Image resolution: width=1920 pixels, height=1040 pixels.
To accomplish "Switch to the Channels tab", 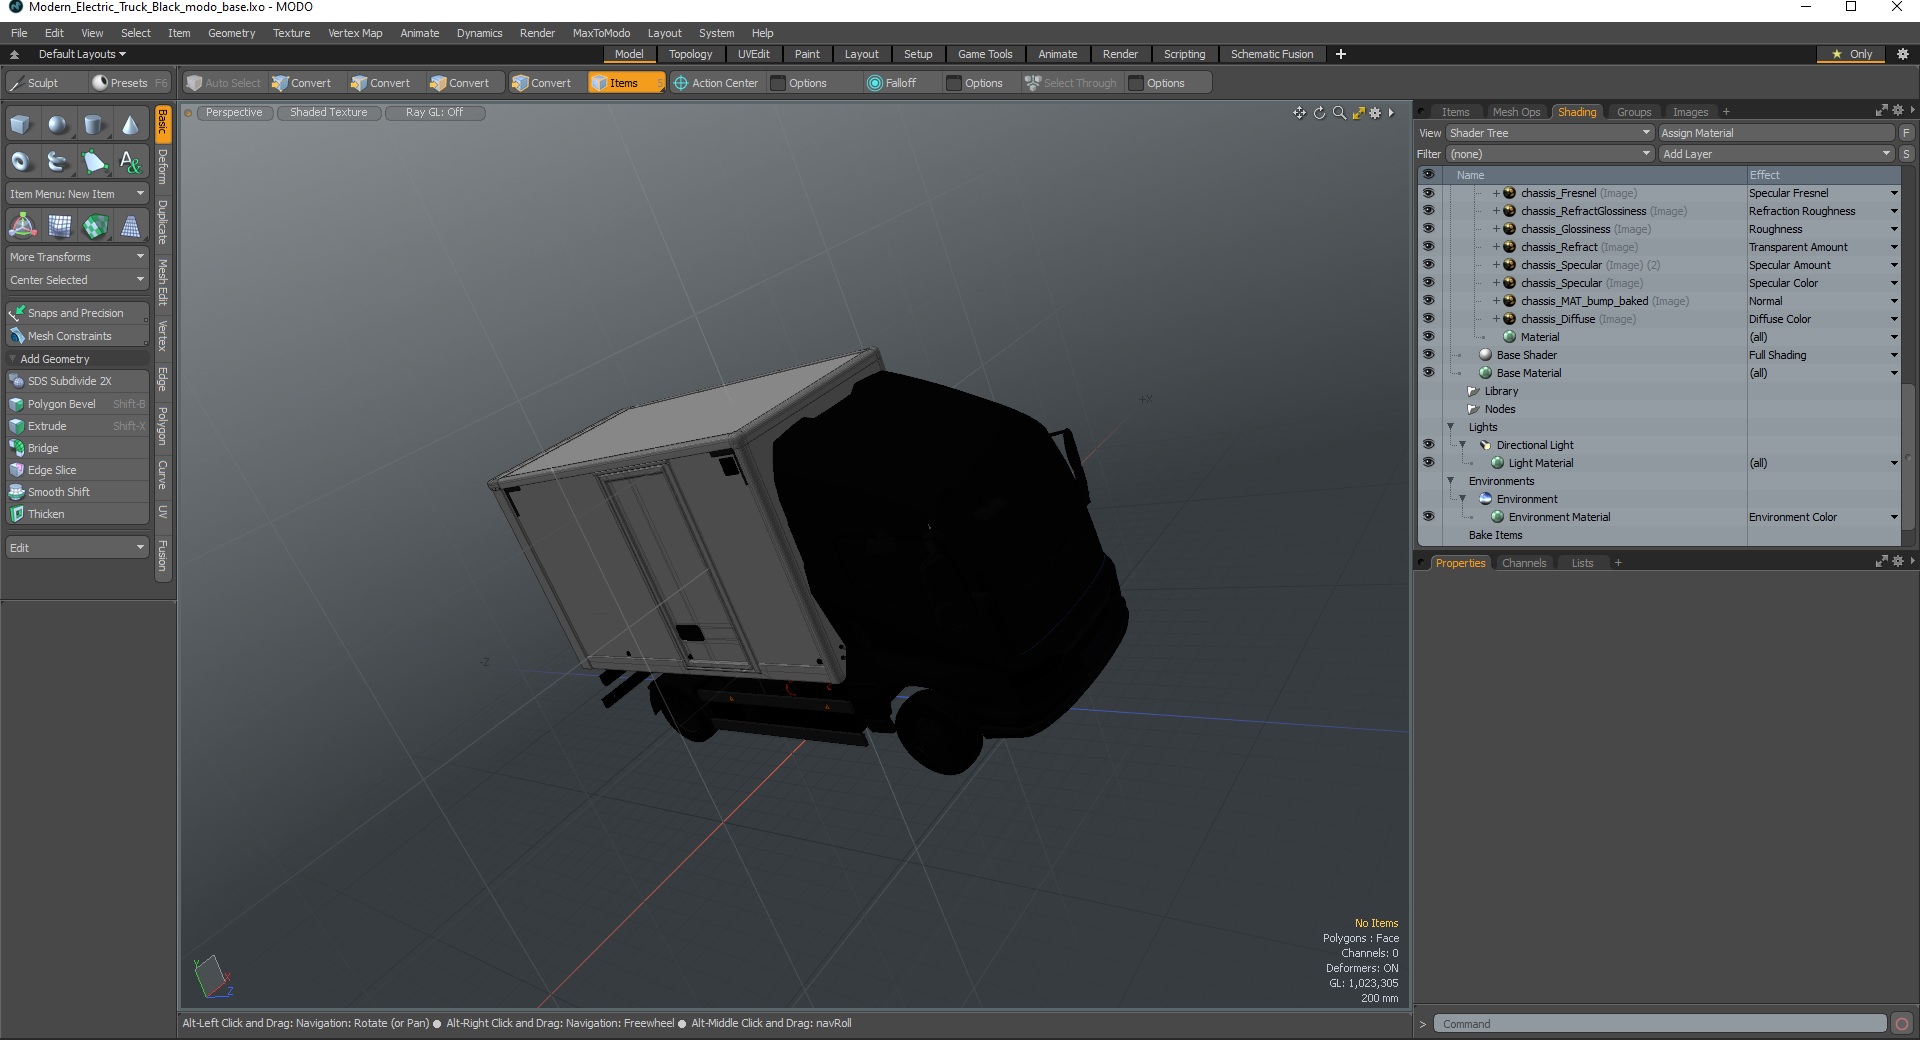I will [x=1524, y=563].
